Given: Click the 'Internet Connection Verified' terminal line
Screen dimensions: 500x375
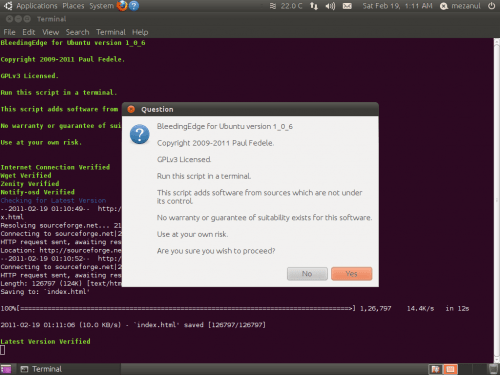Looking at the screenshot, I should 55,167.
